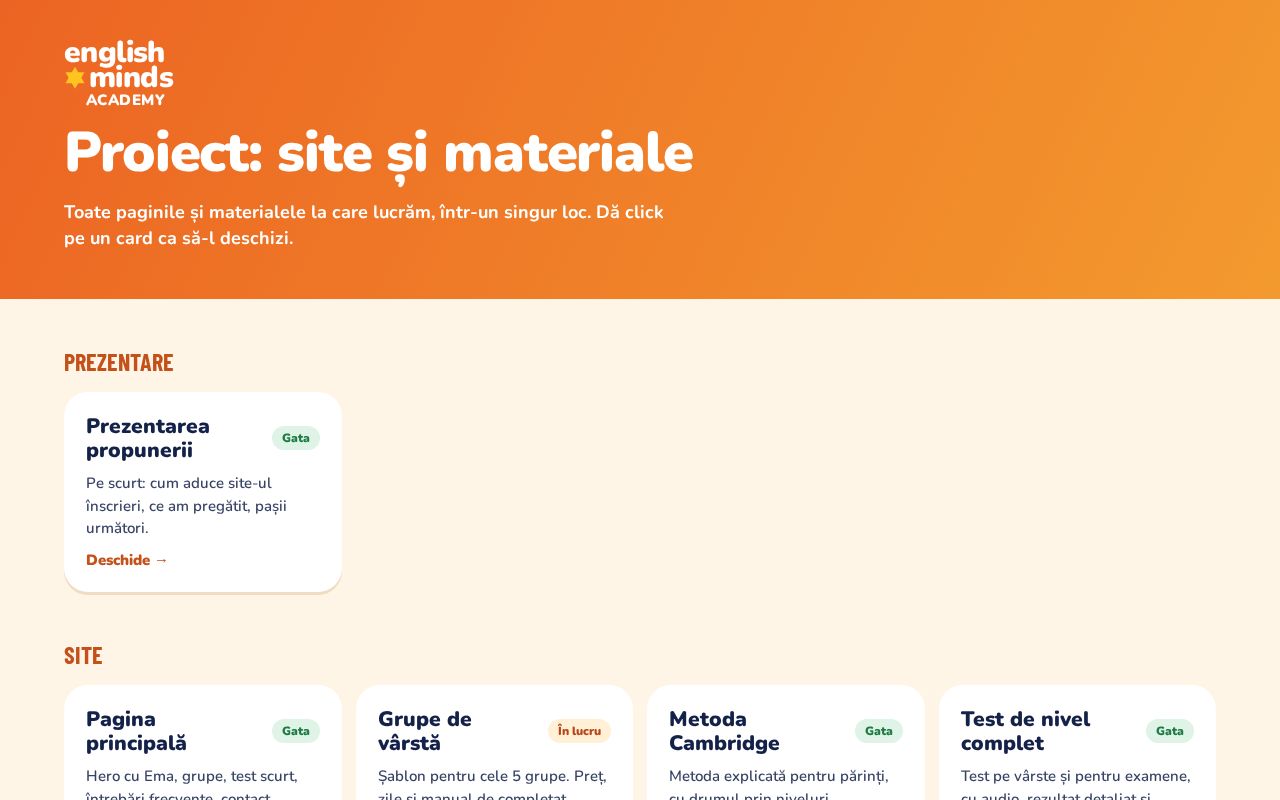Click the description "Metoda explicată pentru părinți"

point(779,786)
